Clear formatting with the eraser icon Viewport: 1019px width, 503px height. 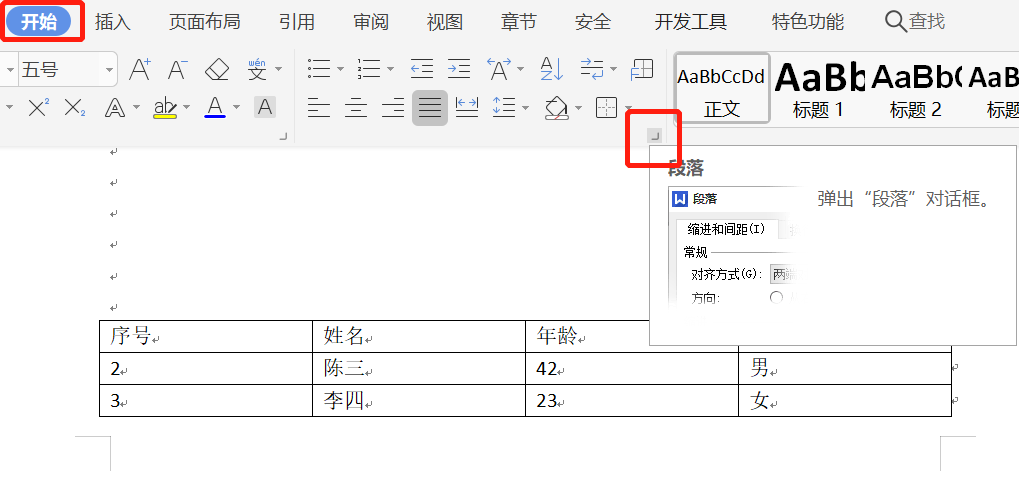tap(217, 69)
